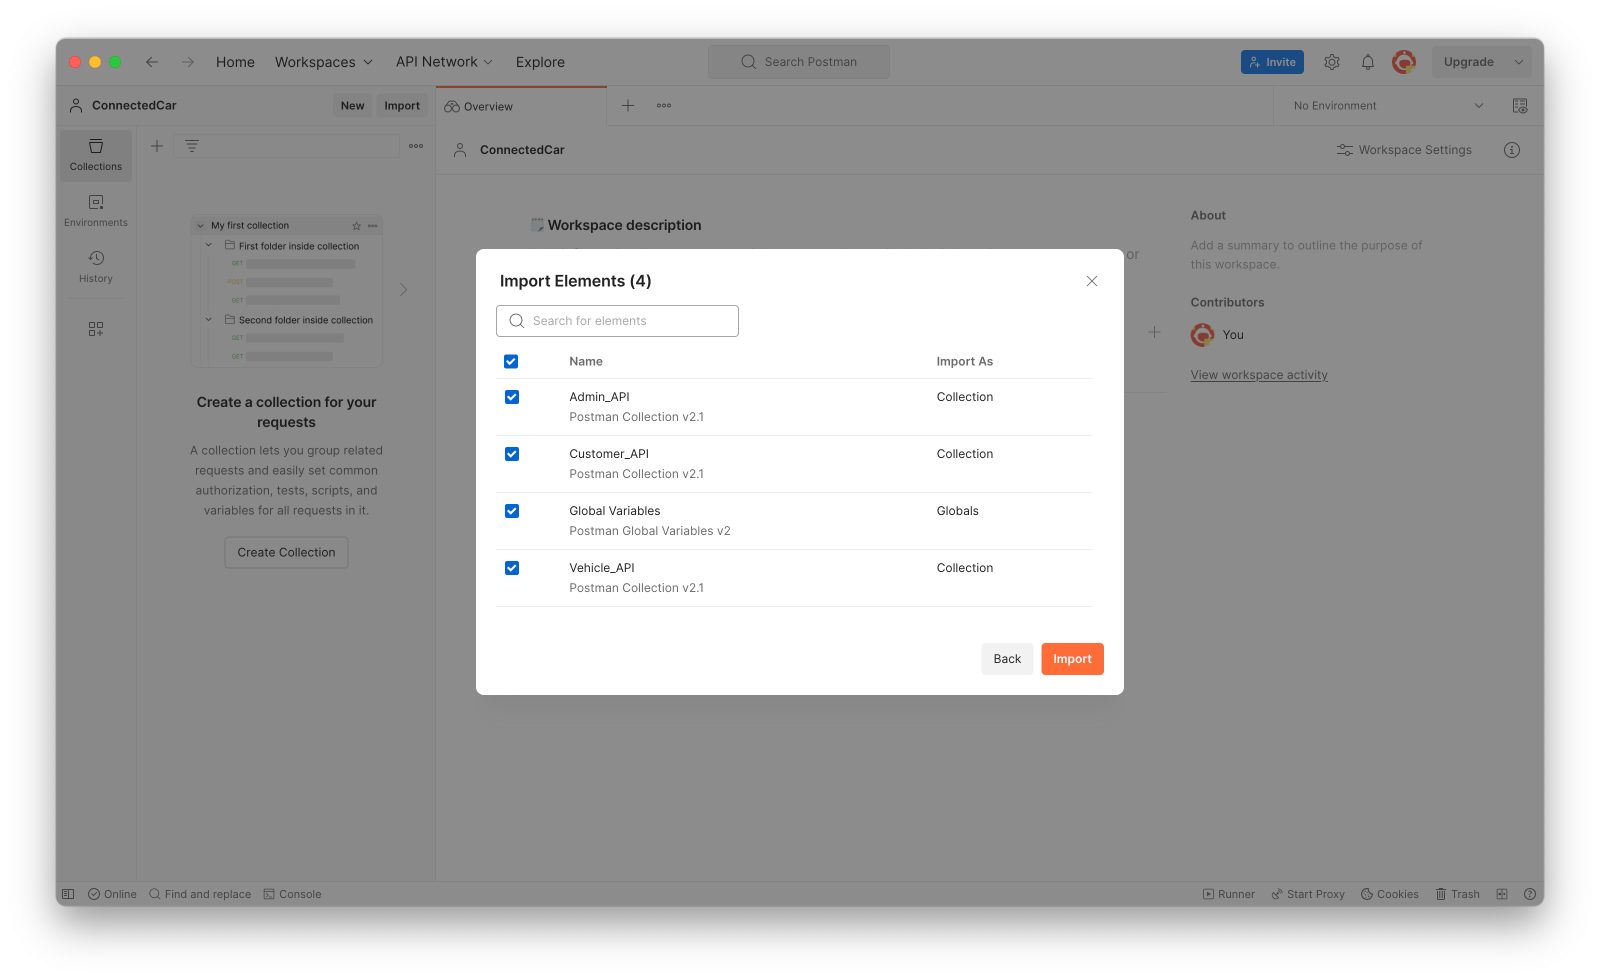Click the ConnectedCar workspace name in sidebar
1600x980 pixels.
click(134, 106)
